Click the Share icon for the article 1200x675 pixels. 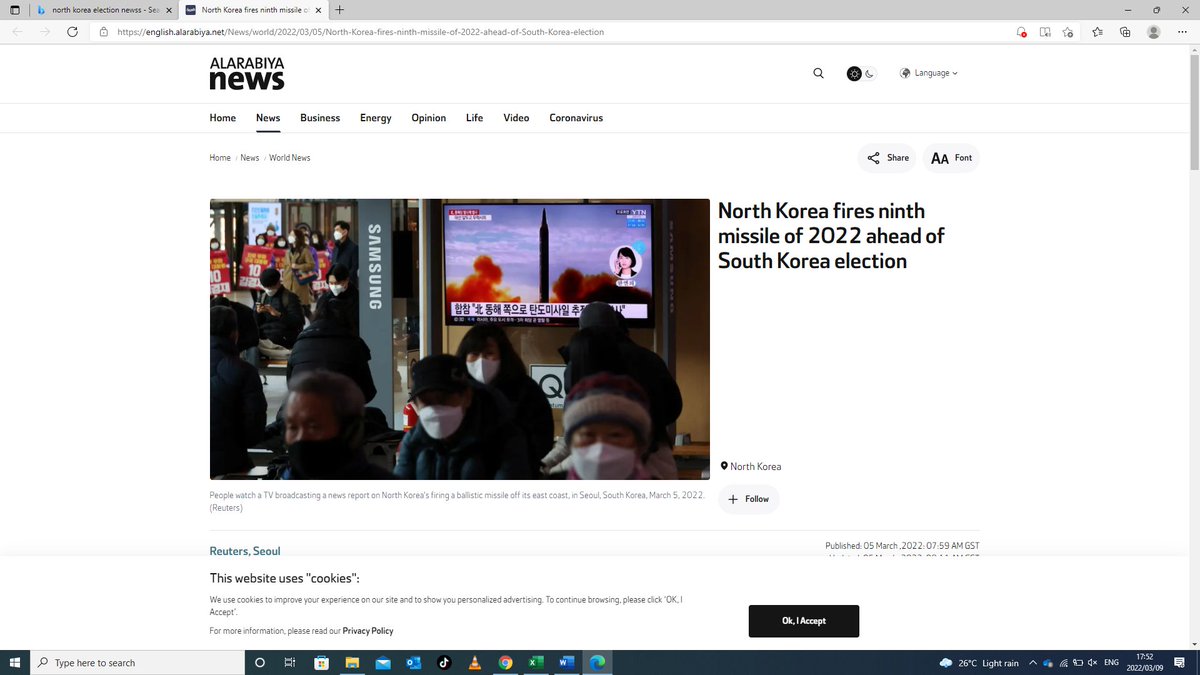(x=873, y=157)
